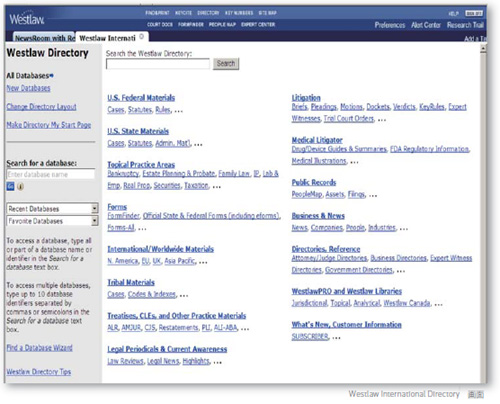The width and height of the screenshot is (500, 404).
Task: Open Directories, Reference heading
Action: (326, 249)
